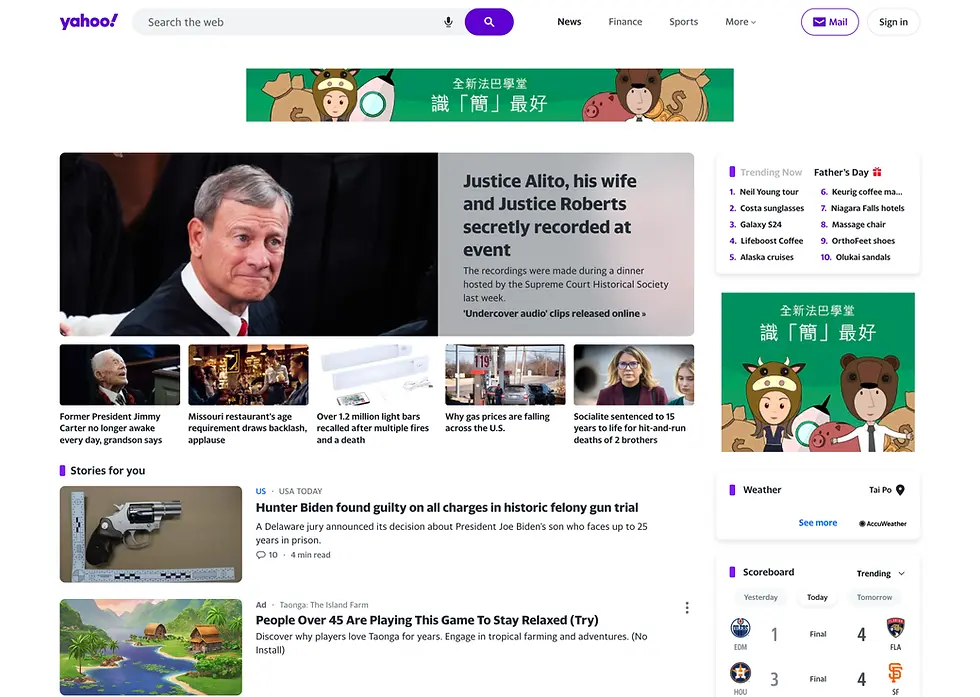980x697 pixels.
Task: Select trending item Massage chair
Action: point(858,224)
